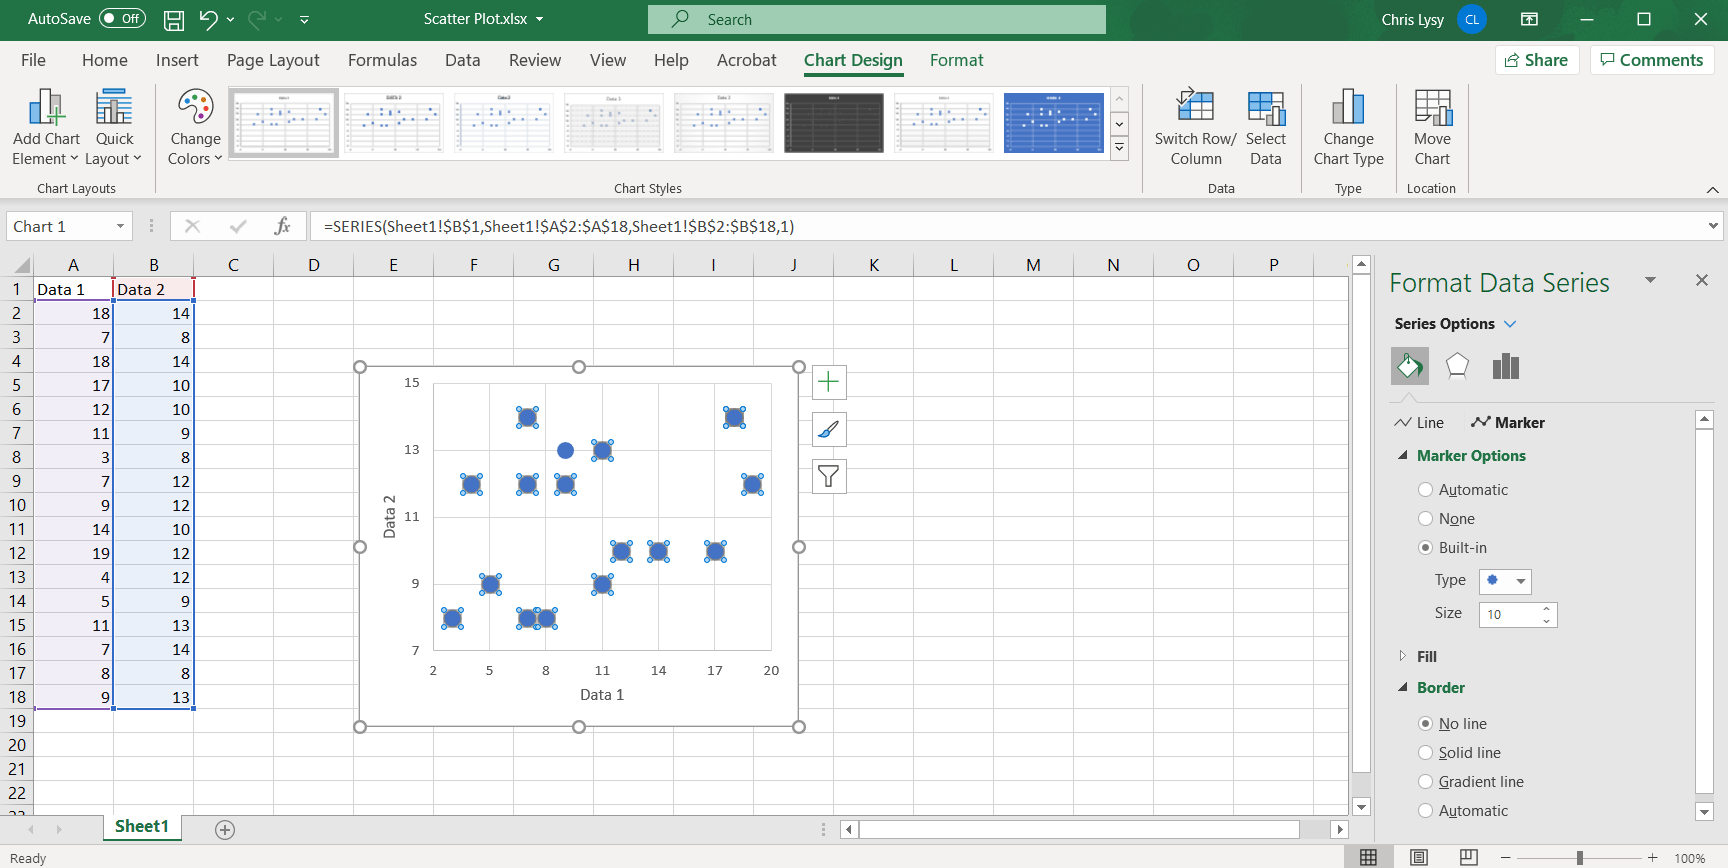
Task: Switch to Marker tab in pane
Action: (1508, 423)
